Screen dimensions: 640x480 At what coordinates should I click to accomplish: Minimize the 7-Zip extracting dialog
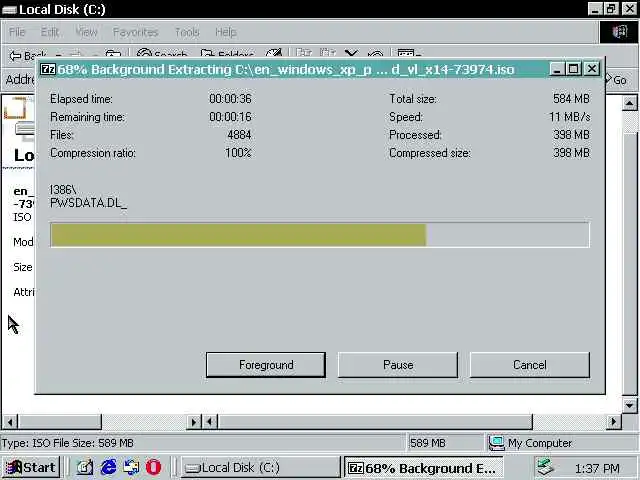557,69
